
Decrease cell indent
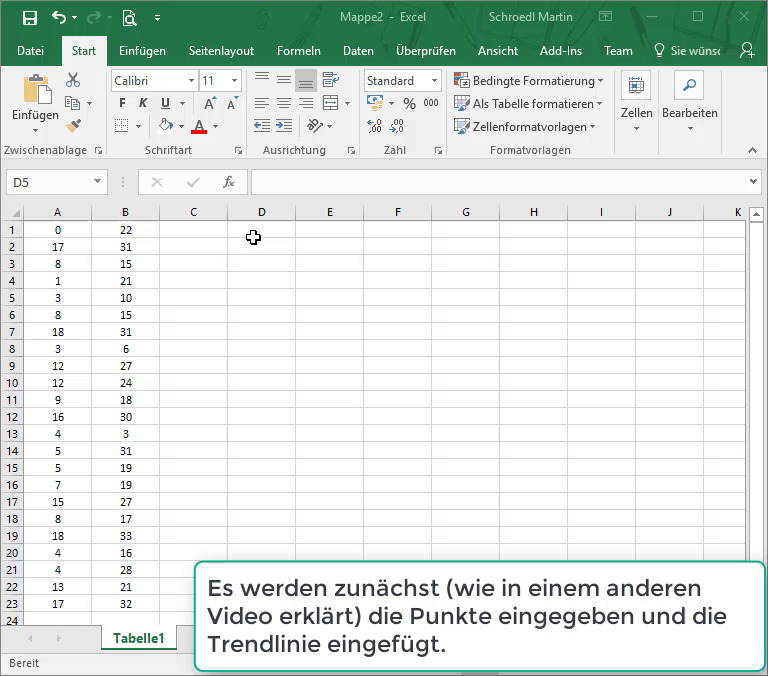(262, 126)
